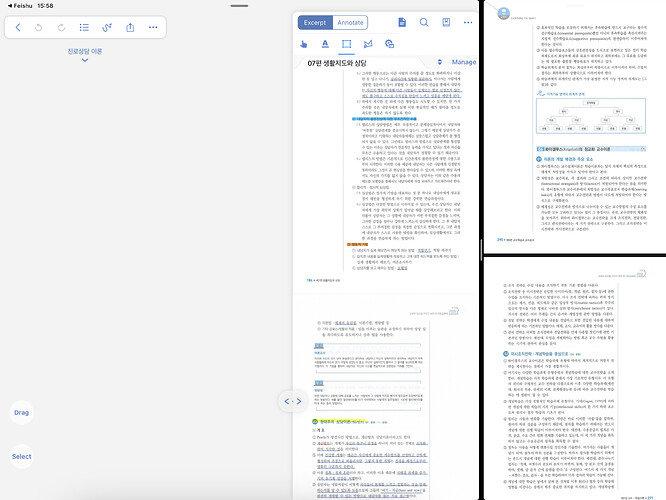
Task: Click the bookmark icon
Action: [446, 23]
